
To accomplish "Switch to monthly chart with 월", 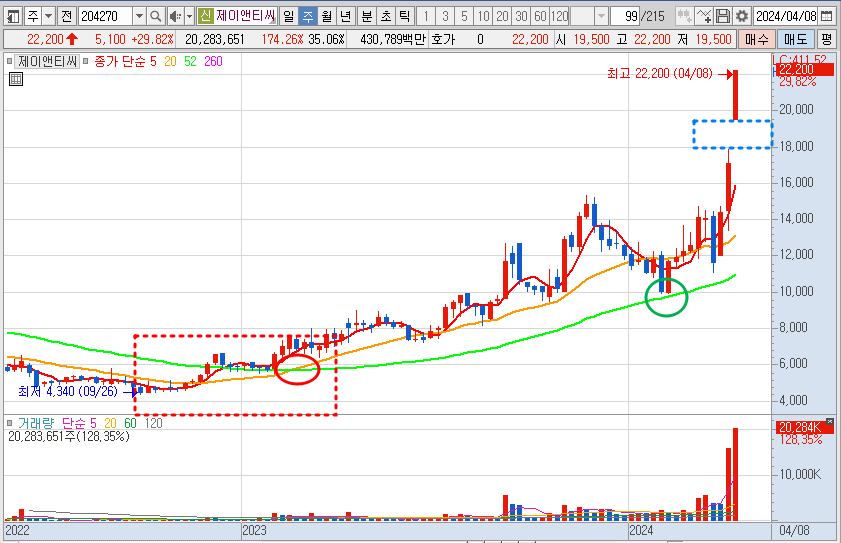I will 327,16.
